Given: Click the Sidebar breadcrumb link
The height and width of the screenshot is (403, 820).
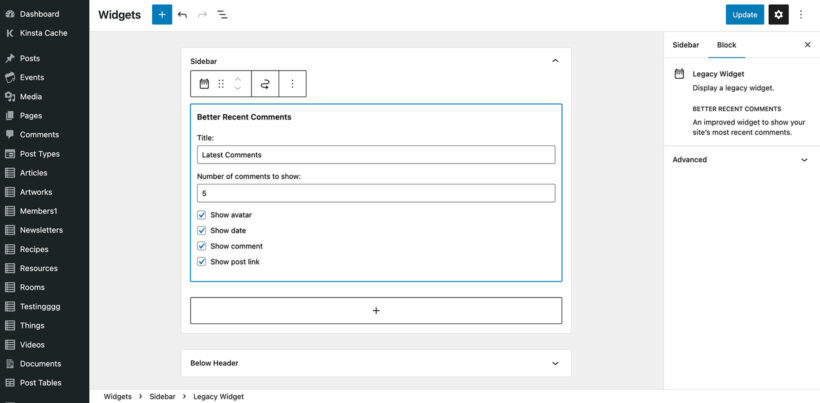Looking at the screenshot, I should pos(162,396).
